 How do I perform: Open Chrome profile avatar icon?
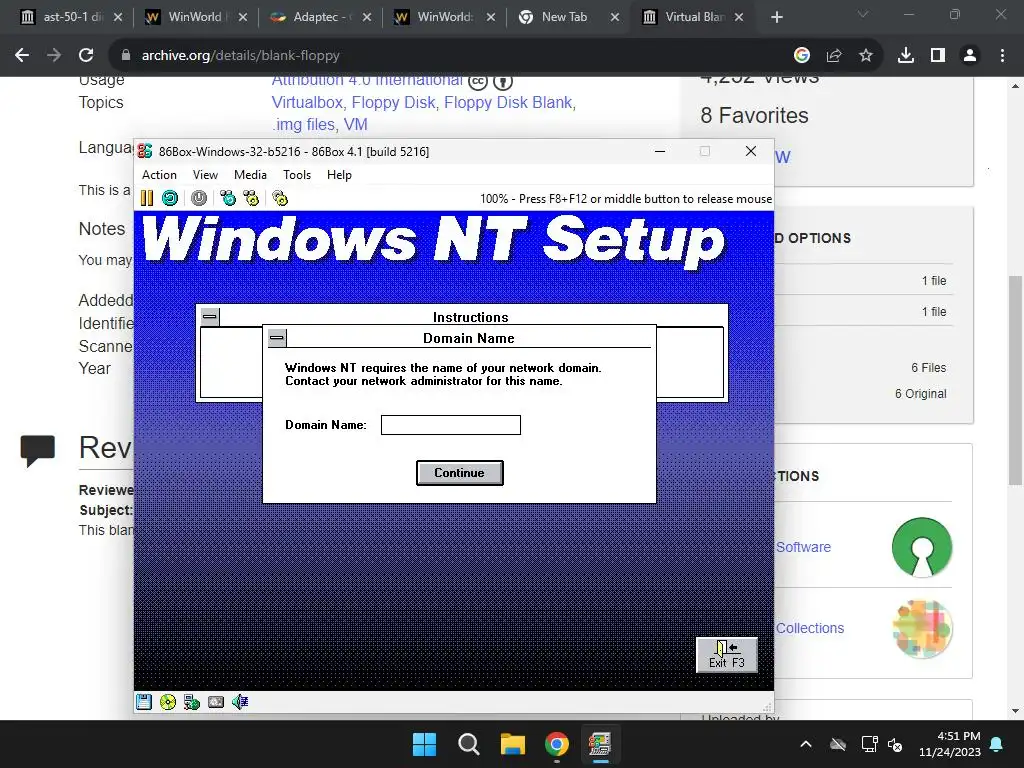click(970, 56)
